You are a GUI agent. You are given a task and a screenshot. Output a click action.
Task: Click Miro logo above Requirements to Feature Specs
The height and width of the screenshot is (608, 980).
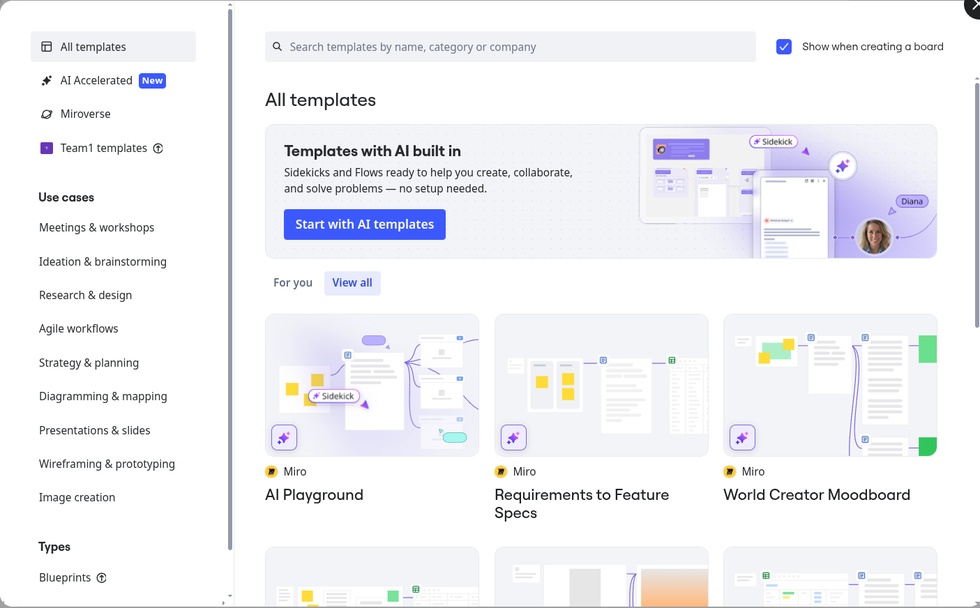501,472
